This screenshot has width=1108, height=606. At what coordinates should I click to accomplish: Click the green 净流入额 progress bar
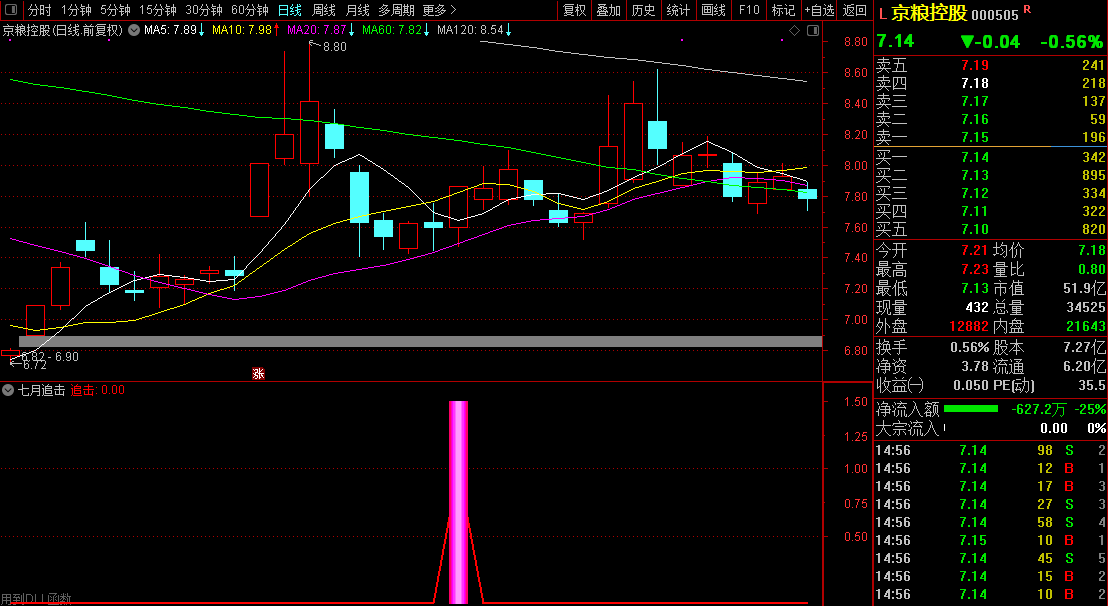tap(971, 409)
